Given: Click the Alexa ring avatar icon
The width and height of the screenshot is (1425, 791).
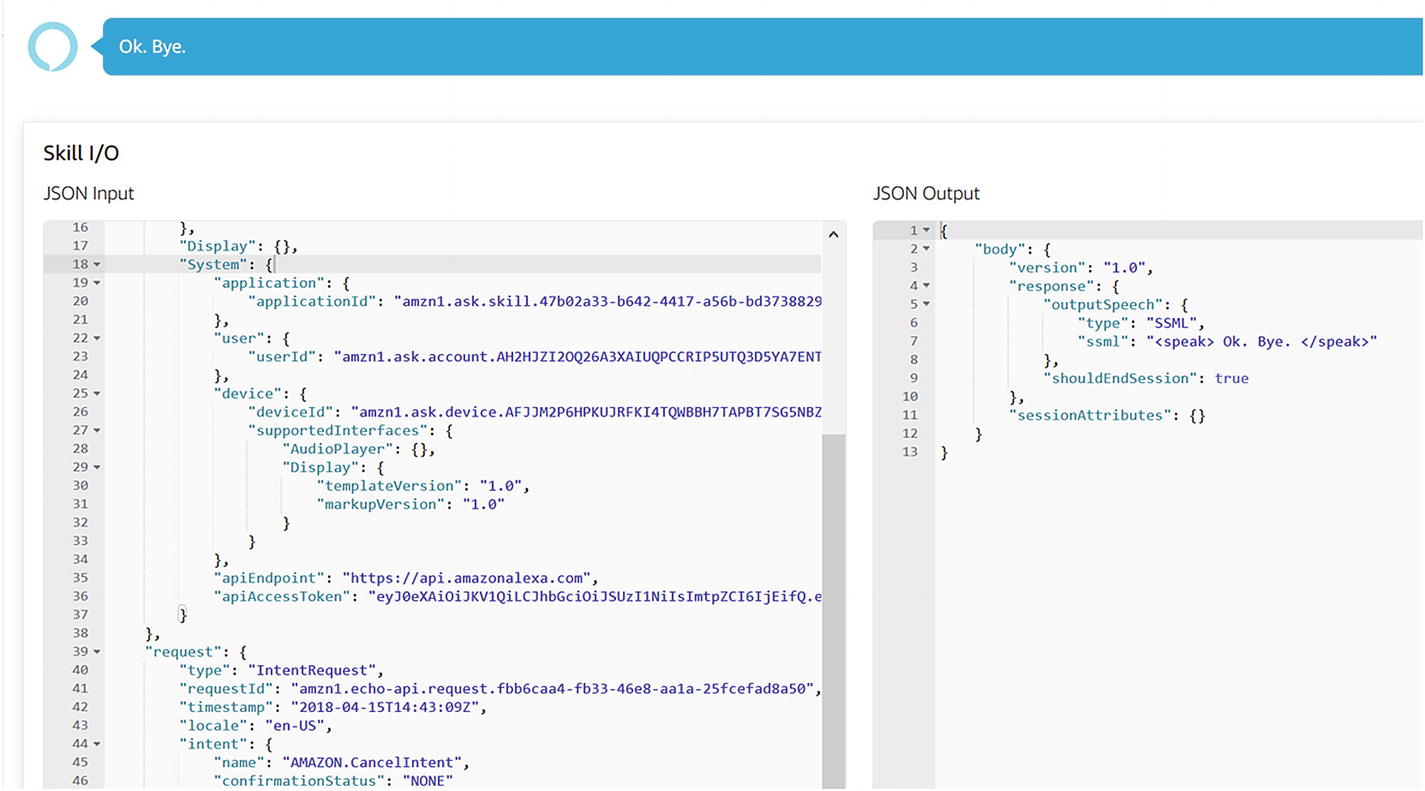Looking at the screenshot, I should click(52, 46).
